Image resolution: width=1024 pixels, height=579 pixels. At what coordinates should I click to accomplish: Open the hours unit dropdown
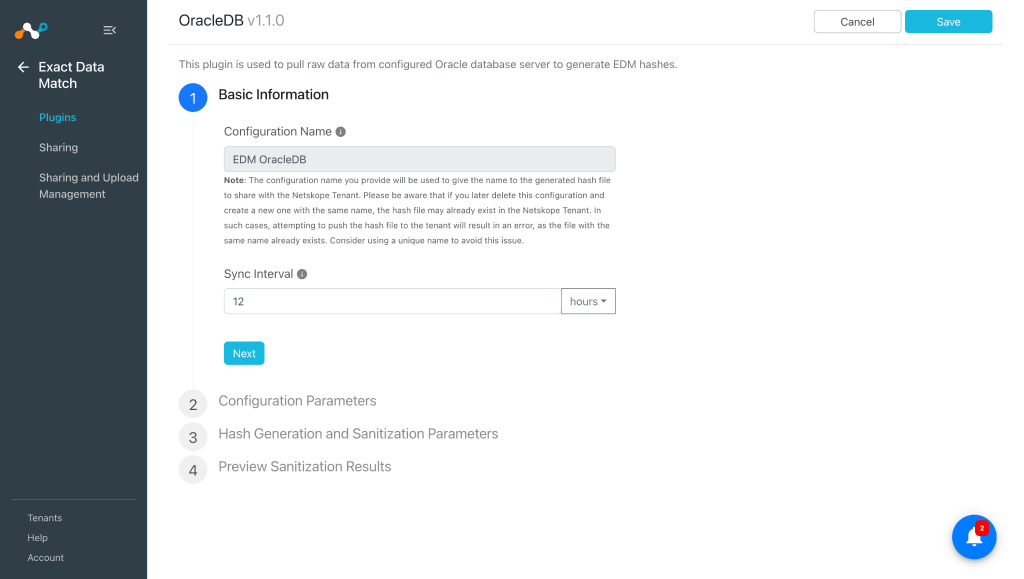588,301
